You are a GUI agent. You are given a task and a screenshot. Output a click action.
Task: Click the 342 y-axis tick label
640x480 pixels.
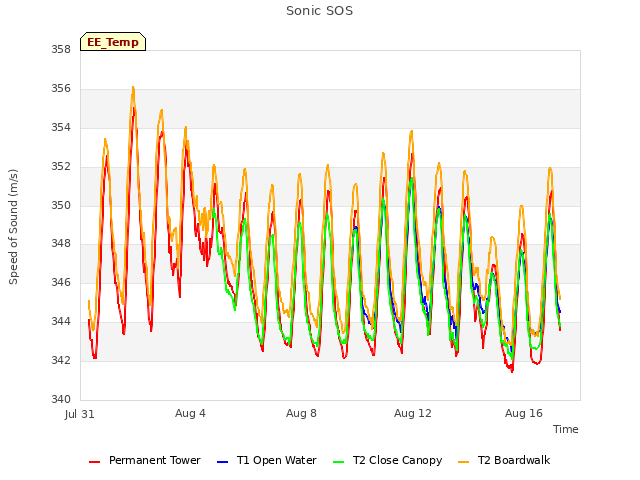click(61, 360)
